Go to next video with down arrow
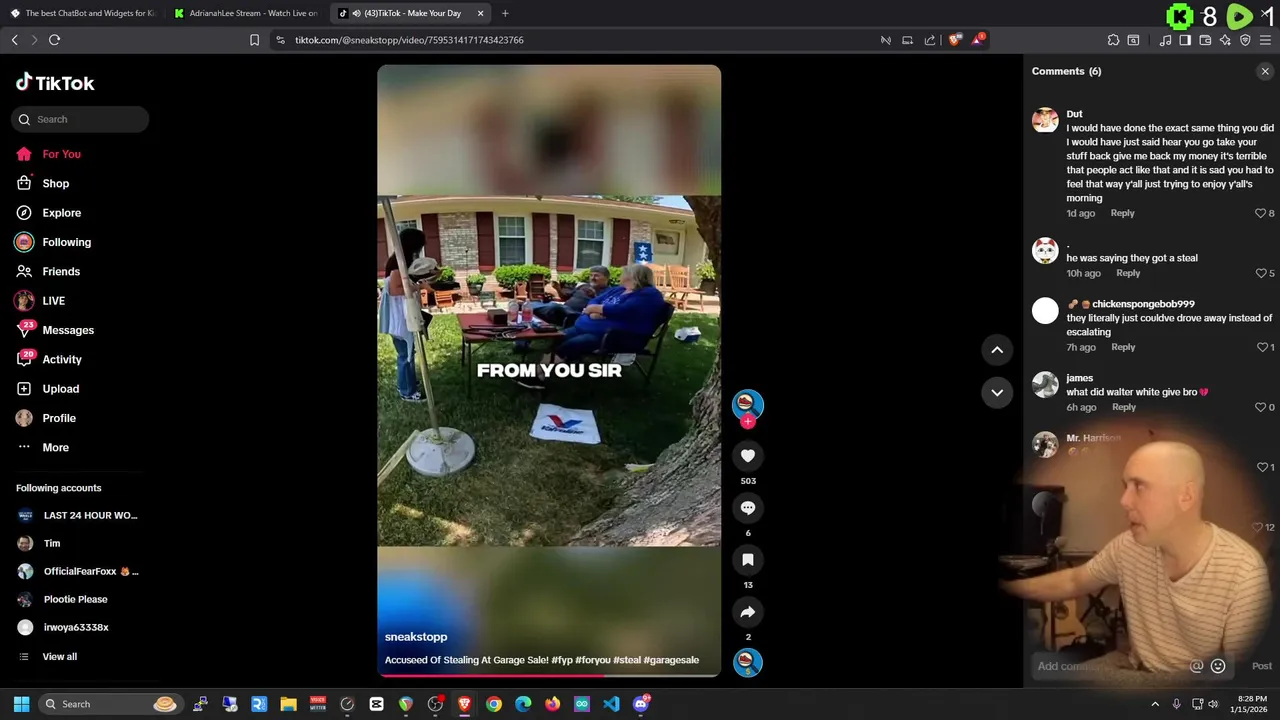Screen dimensions: 1280x720 997,393
